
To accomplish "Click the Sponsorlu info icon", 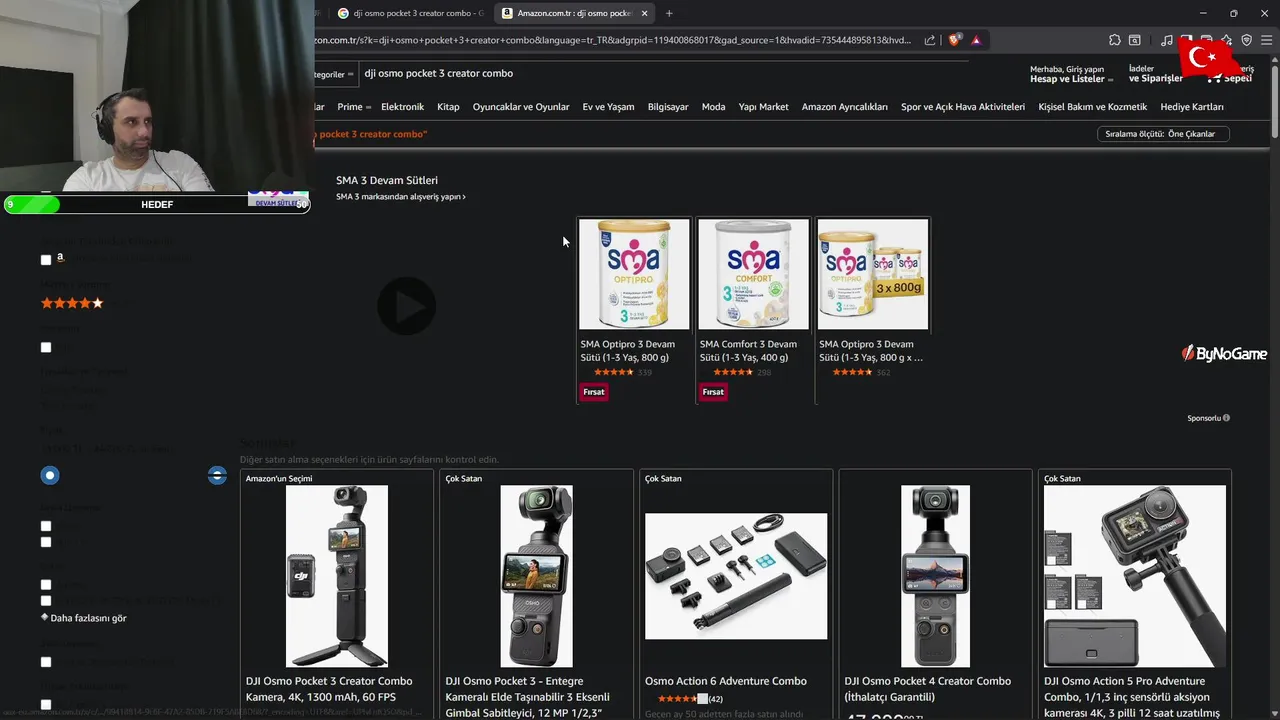I will point(1226,418).
